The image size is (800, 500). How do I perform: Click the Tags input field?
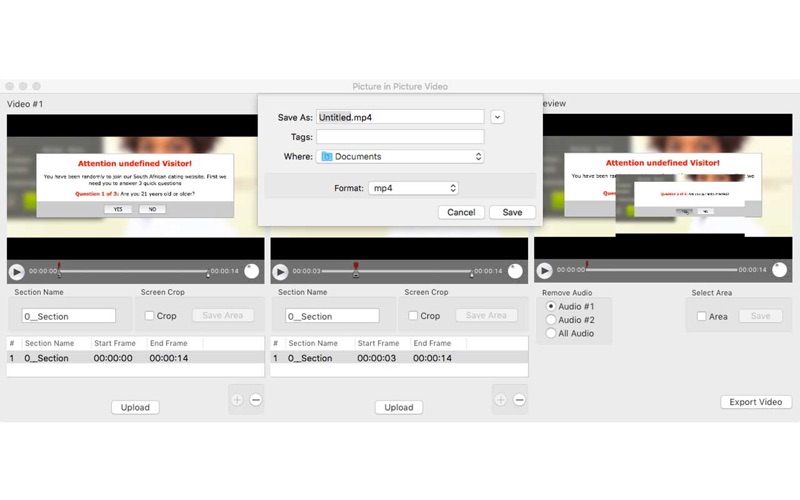[x=400, y=137]
